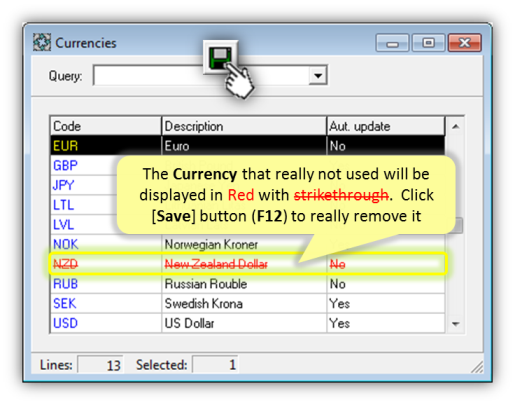This screenshot has height=405, width=515.
Task: Select the JPY currency code
Action: pyautogui.click(x=63, y=185)
